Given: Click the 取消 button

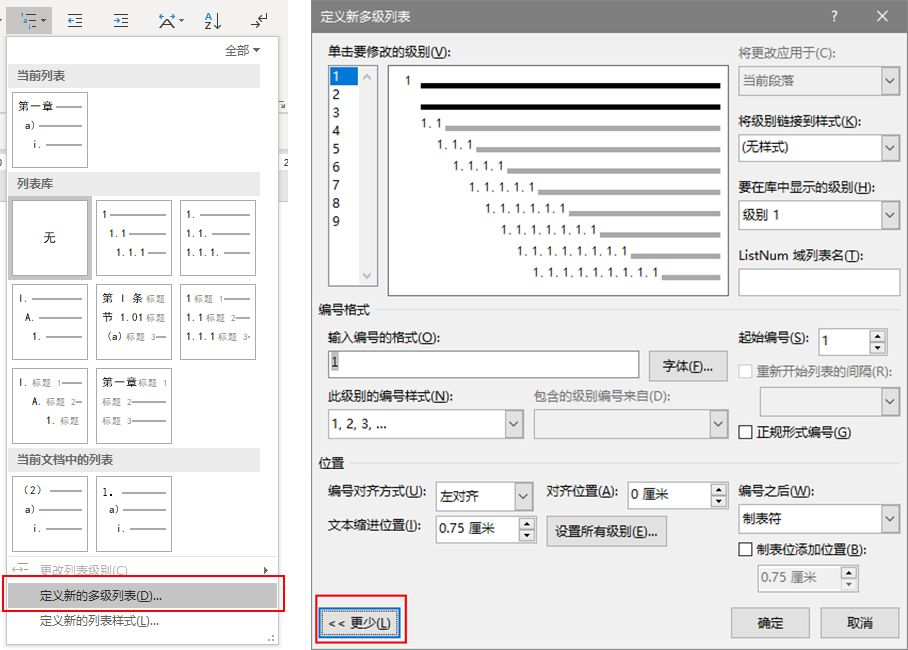Looking at the screenshot, I should 859,623.
